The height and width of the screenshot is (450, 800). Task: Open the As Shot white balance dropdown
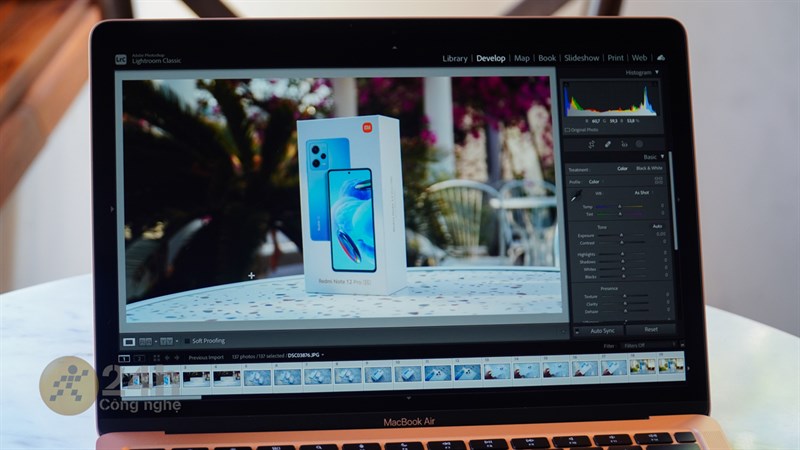tap(643, 193)
